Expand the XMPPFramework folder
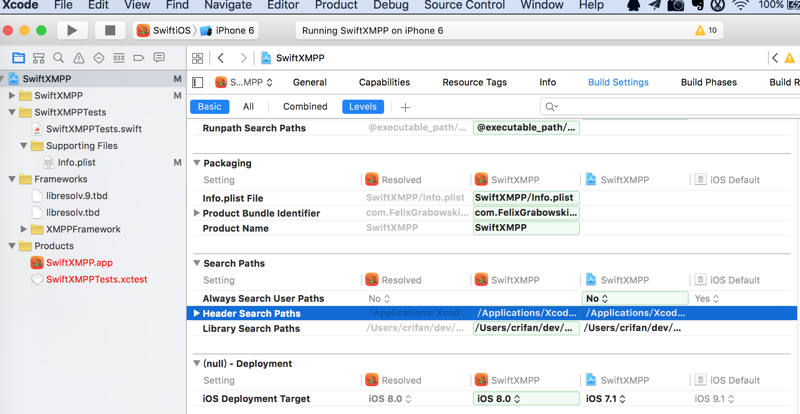 (x=23, y=229)
